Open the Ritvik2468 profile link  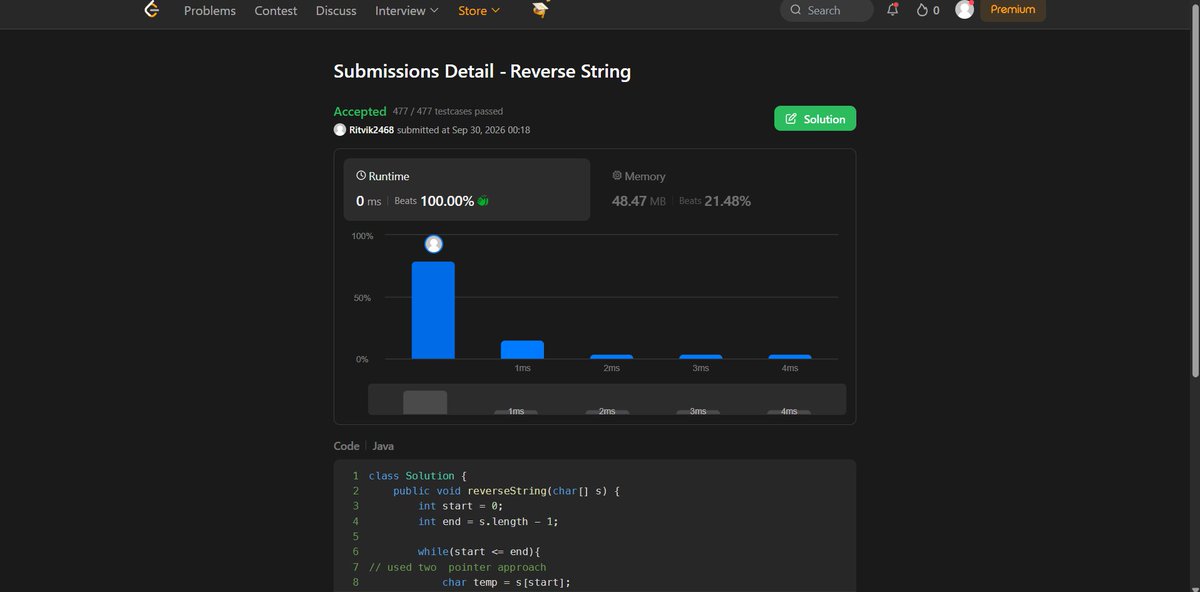pyautogui.click(x=371, y=130)
